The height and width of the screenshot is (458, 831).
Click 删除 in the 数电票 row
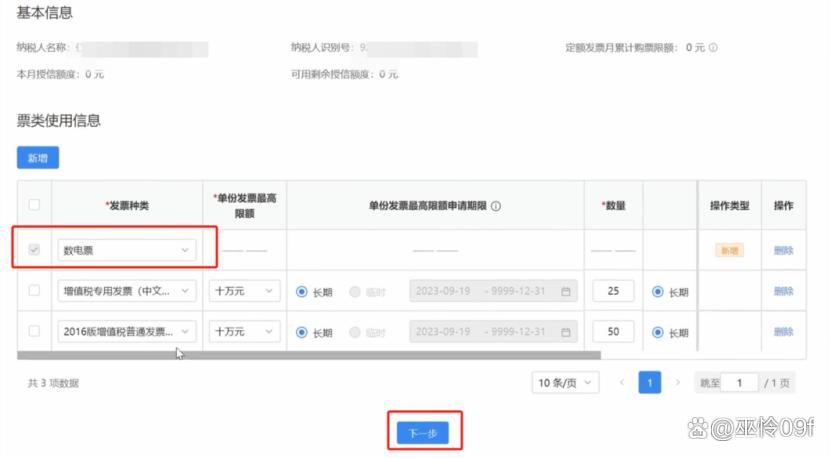[x=783, y=250]
